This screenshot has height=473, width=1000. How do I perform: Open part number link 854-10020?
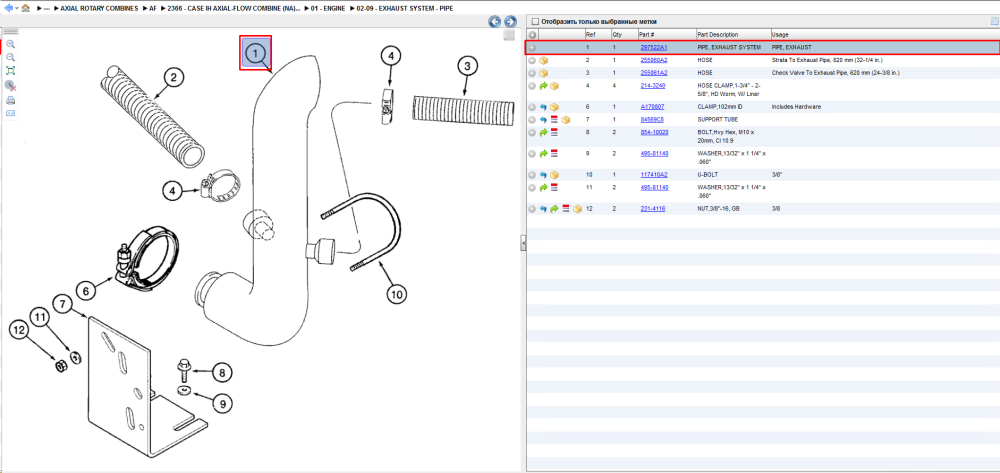pos(654,132)
